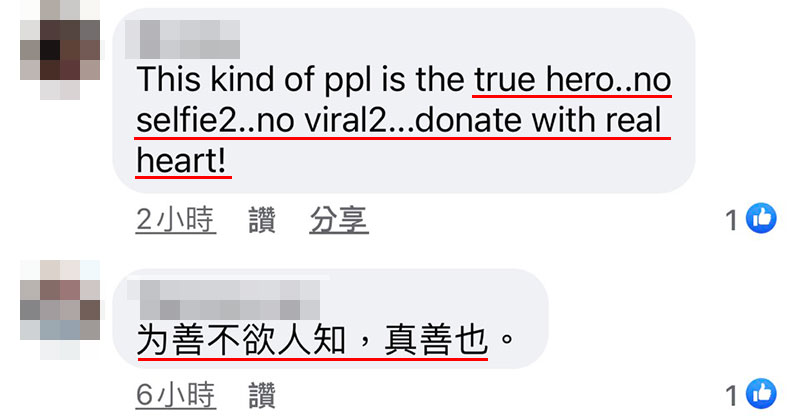800x418 pixels.
Task: Click the blue thumbs-up reaction on the English comment
Action: pyautogui.click(x=761, y=218)
